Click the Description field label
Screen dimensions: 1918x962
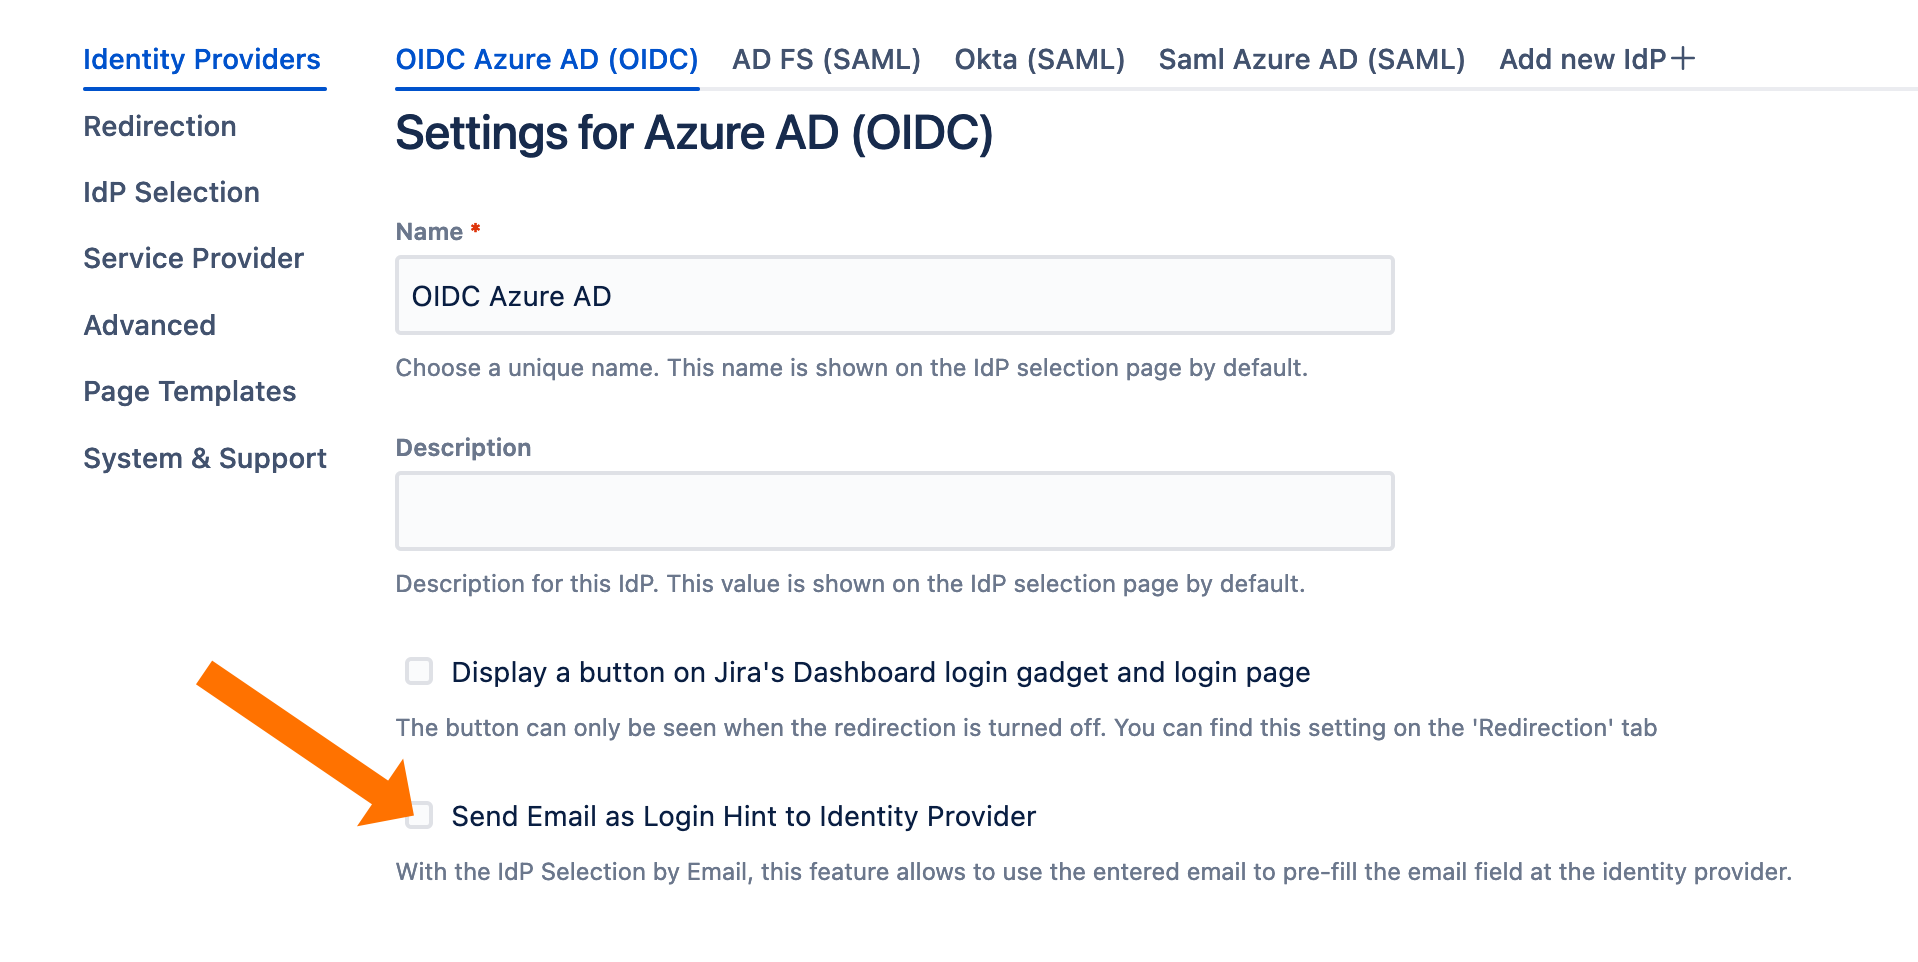click(x=463, y=448)
